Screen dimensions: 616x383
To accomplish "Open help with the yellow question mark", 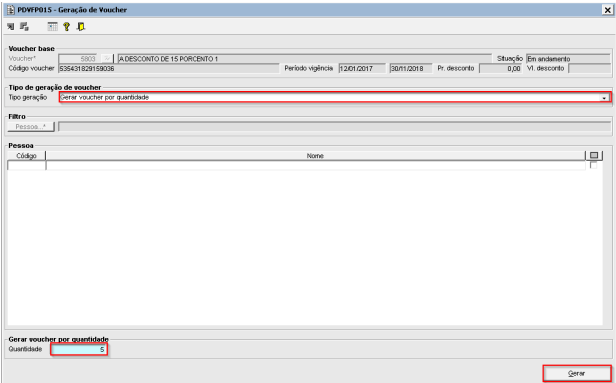I will tap(66, 27).
